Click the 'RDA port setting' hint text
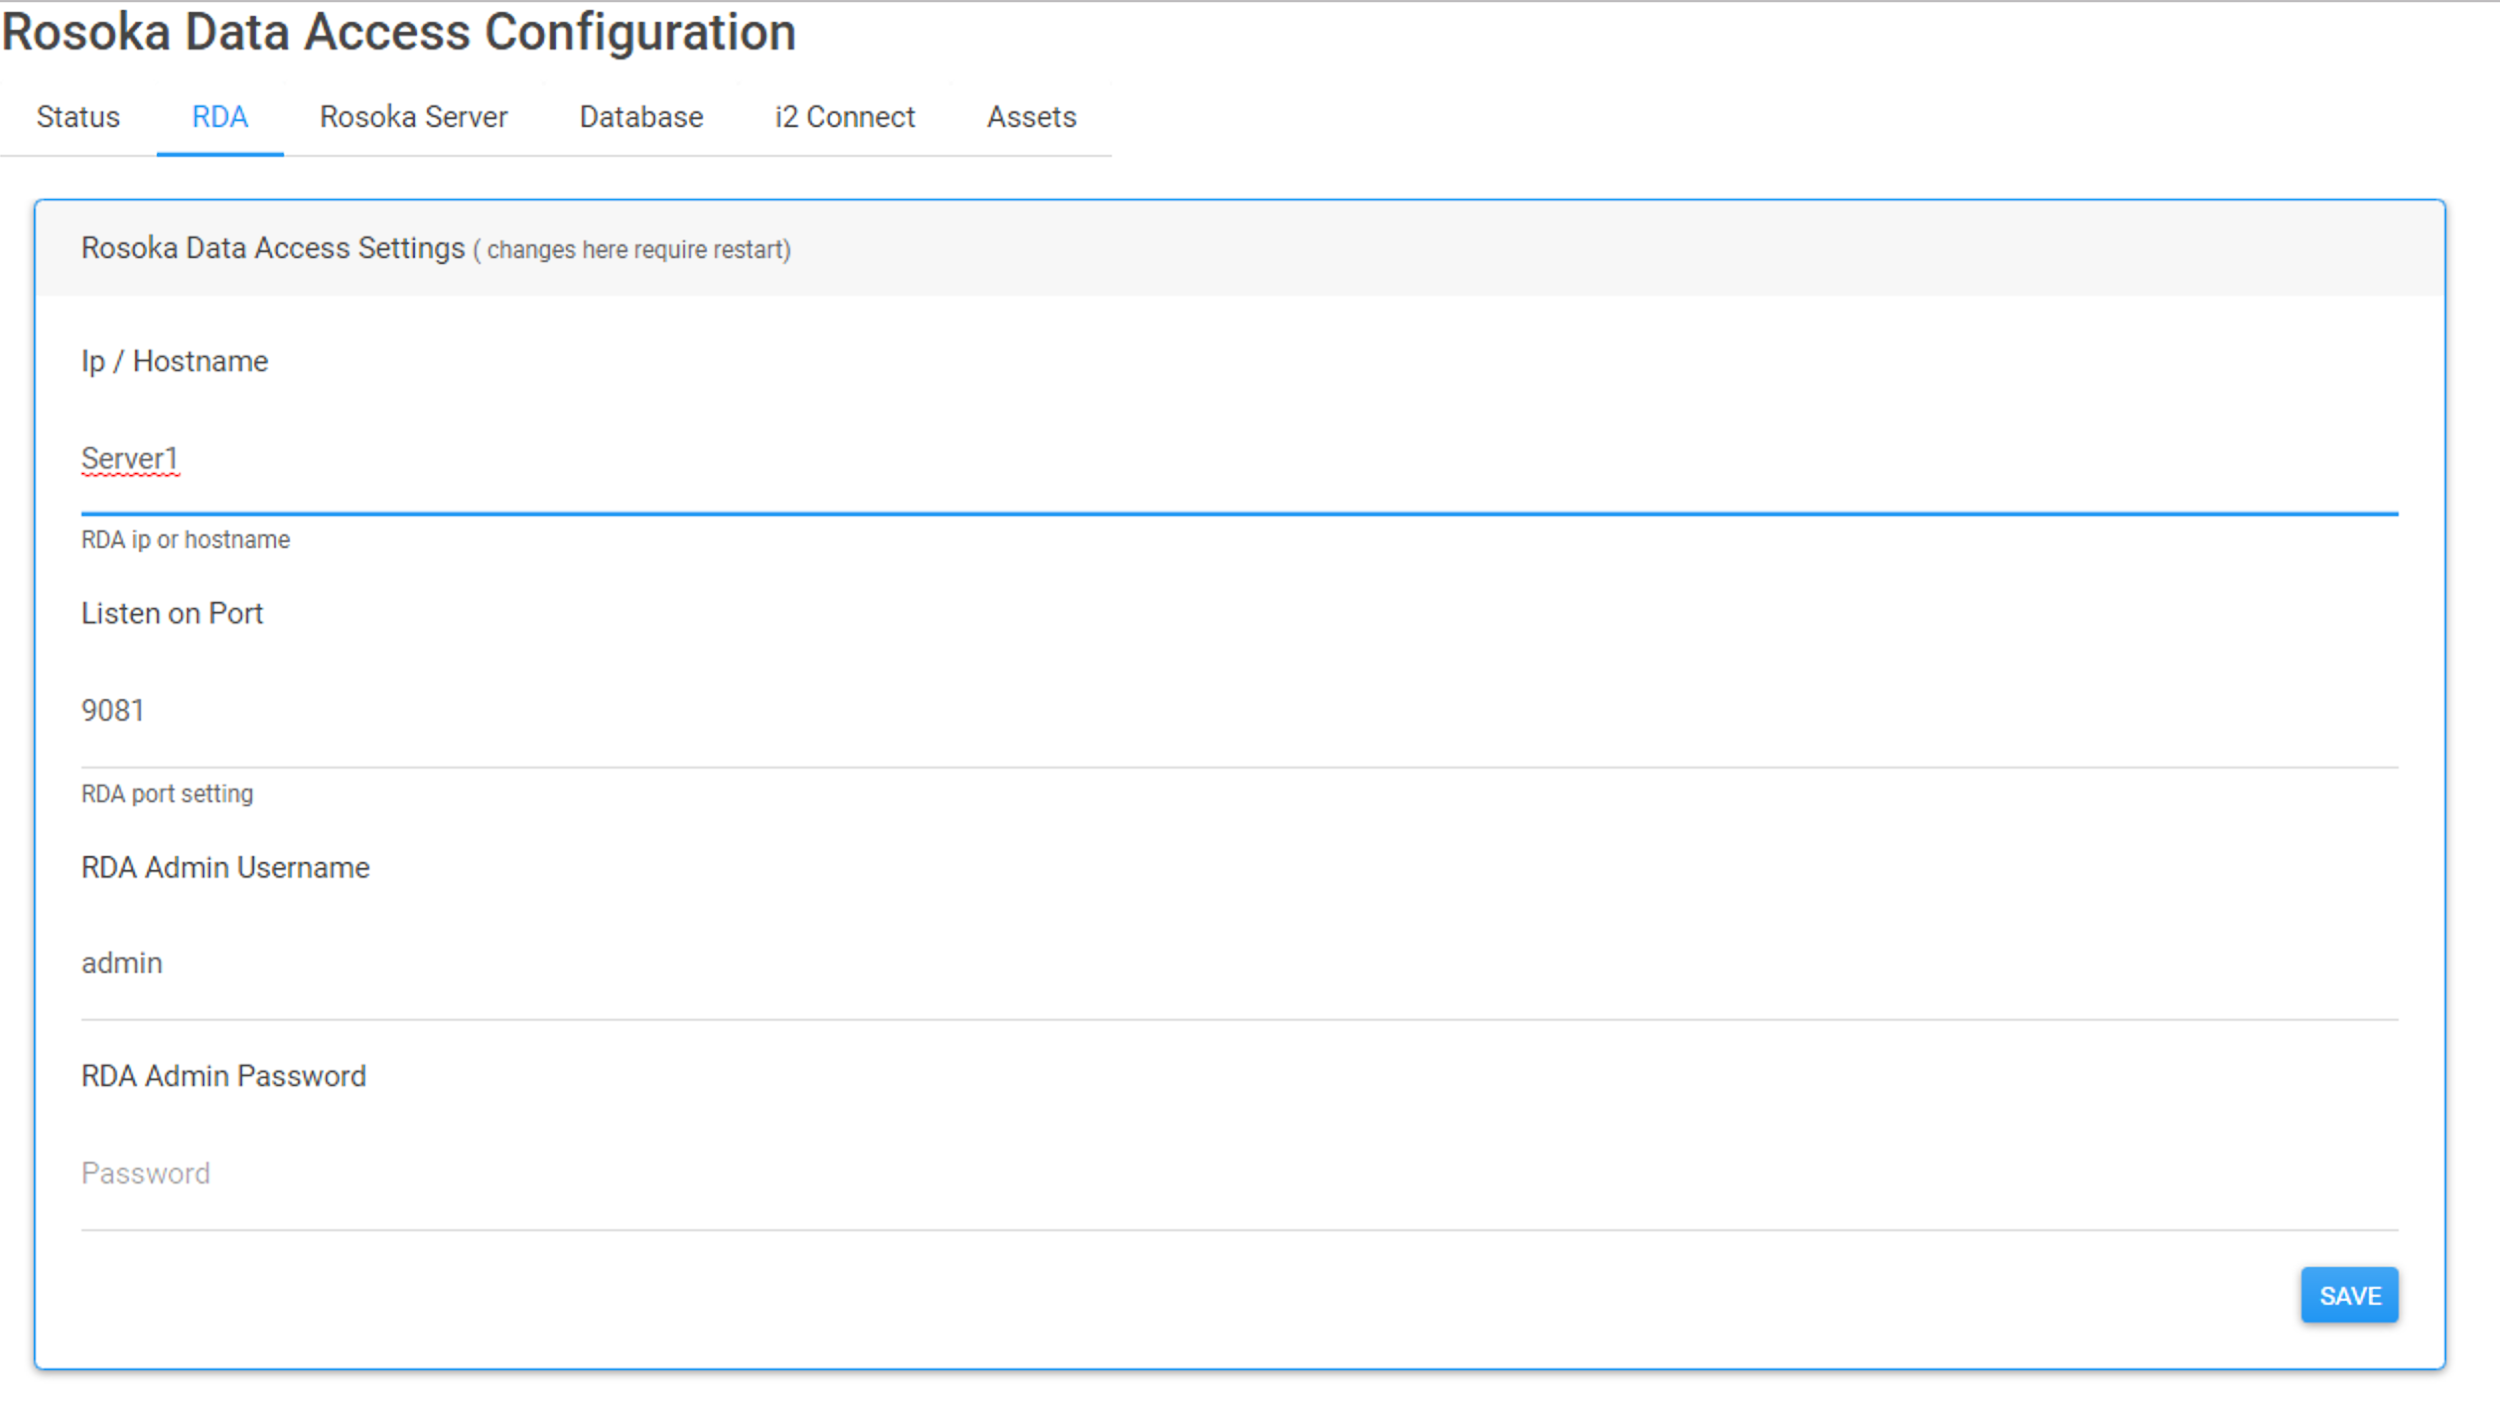 tap(167, 795)
